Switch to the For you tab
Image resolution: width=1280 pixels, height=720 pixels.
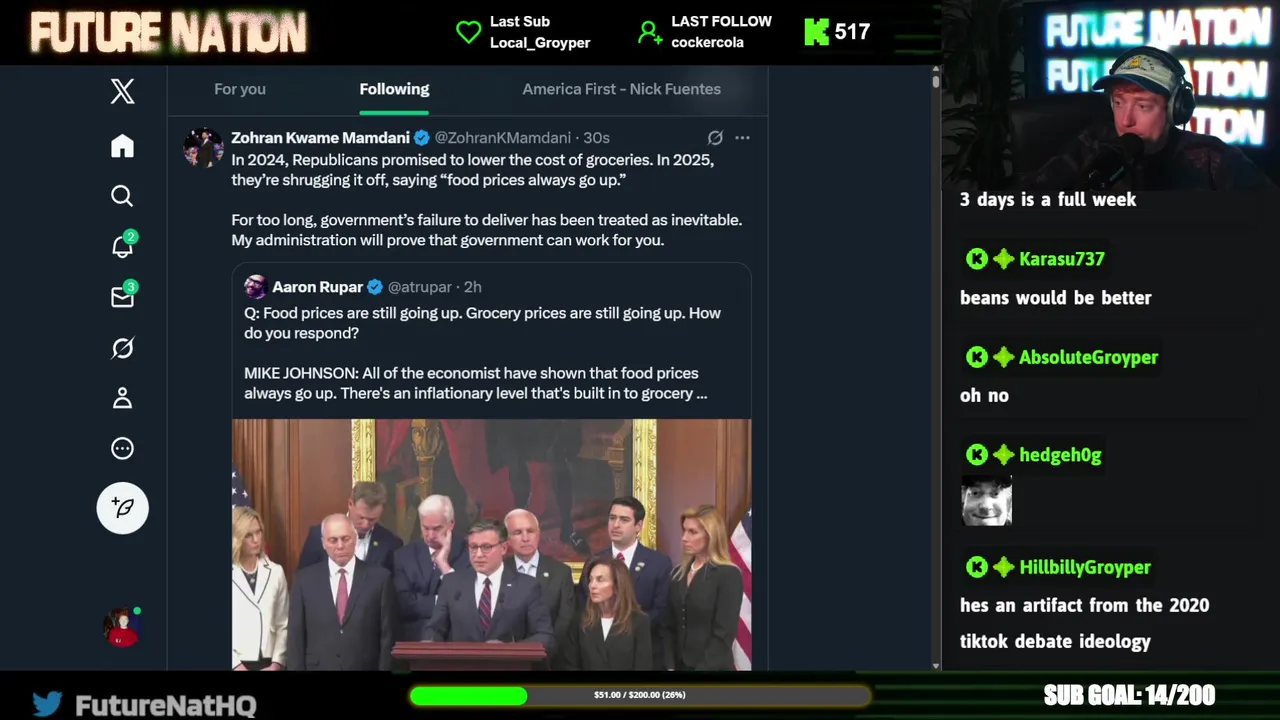click(x=240, y=89)
